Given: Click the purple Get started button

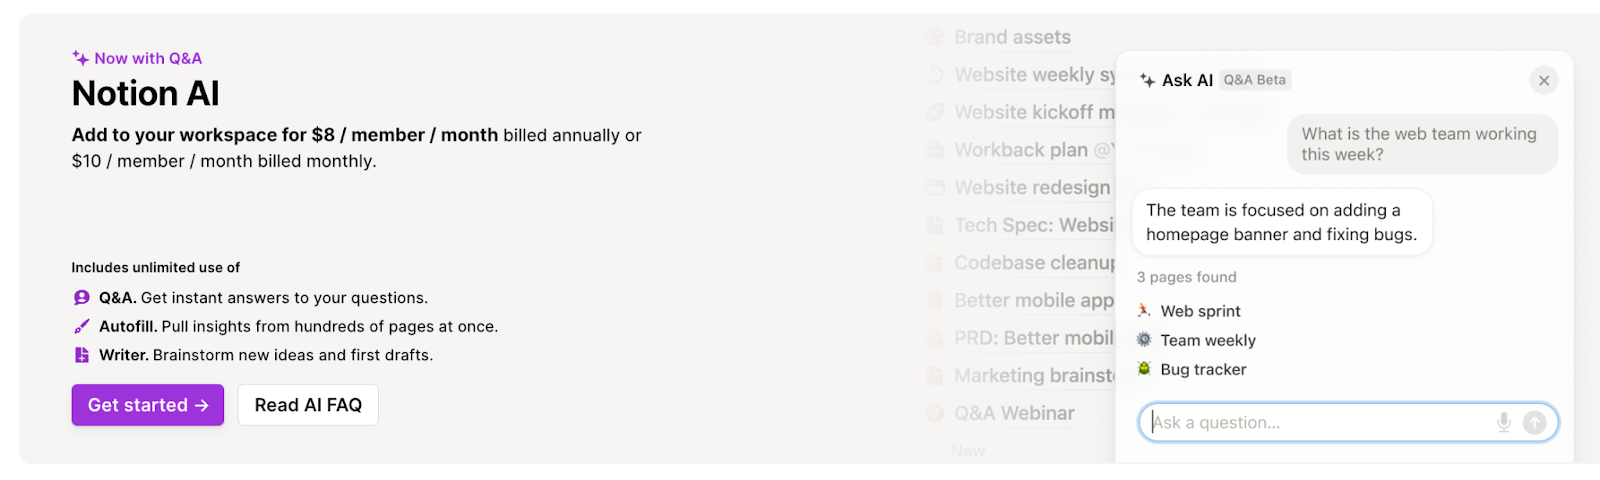Looking at the screenshot, I should click(148, 405).
